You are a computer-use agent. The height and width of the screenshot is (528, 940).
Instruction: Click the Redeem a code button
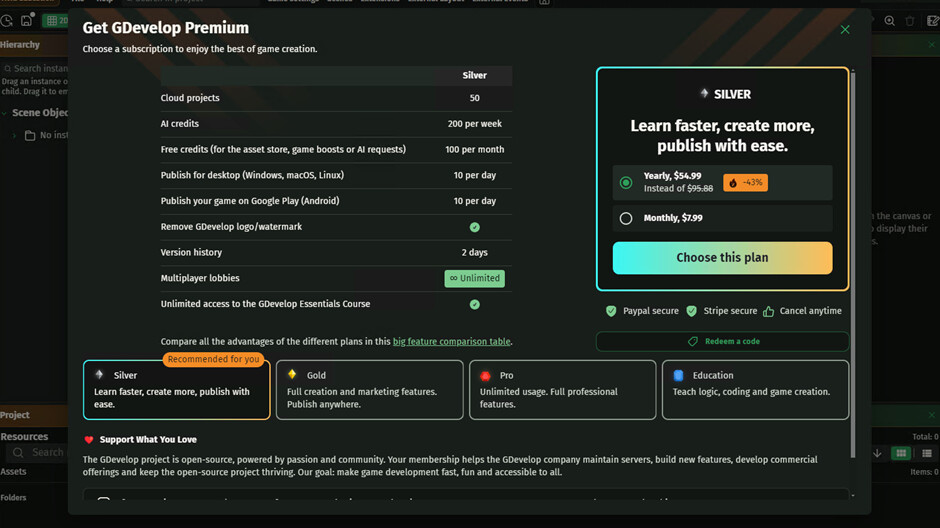pyautogui.click(x=722, y=341)
